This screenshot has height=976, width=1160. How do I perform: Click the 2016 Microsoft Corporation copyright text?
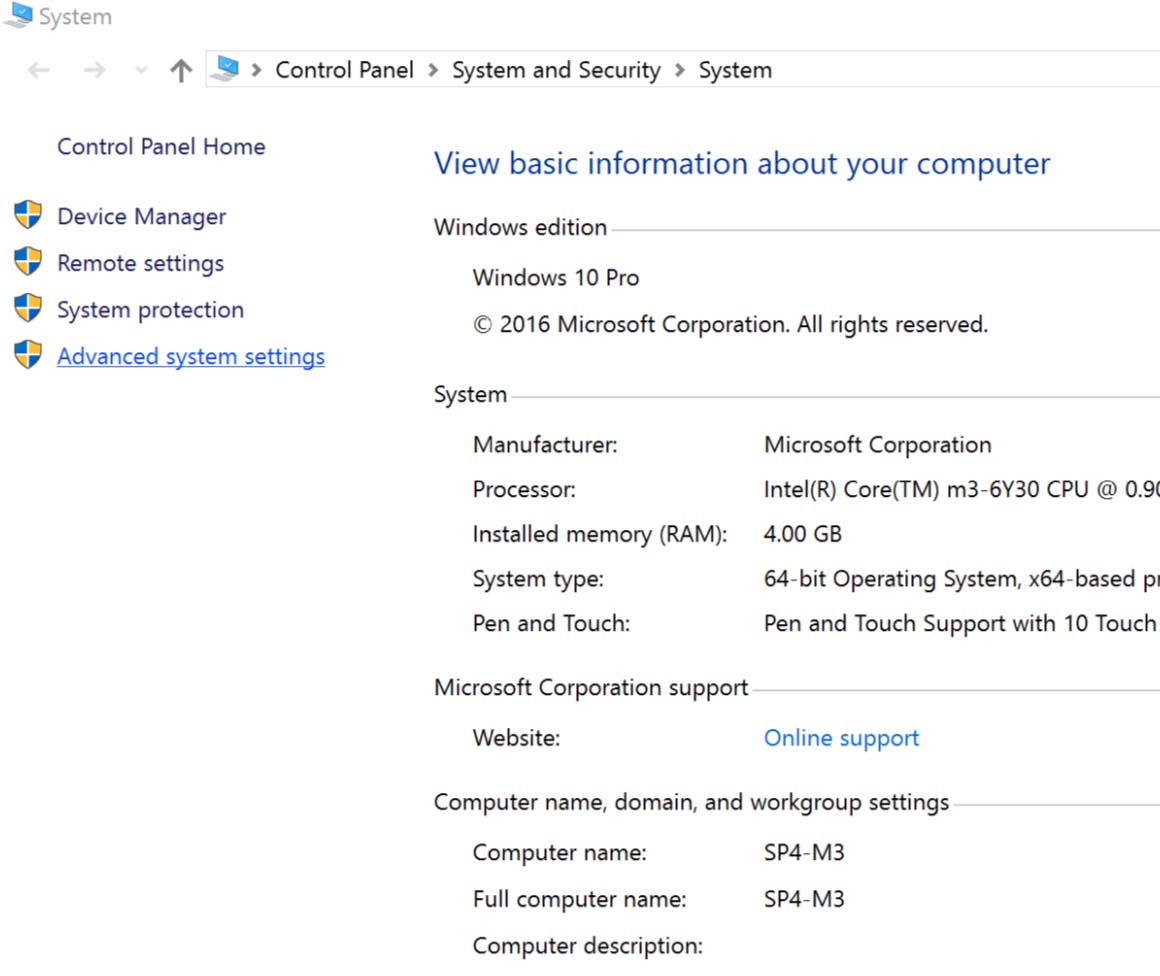(730, 325)
